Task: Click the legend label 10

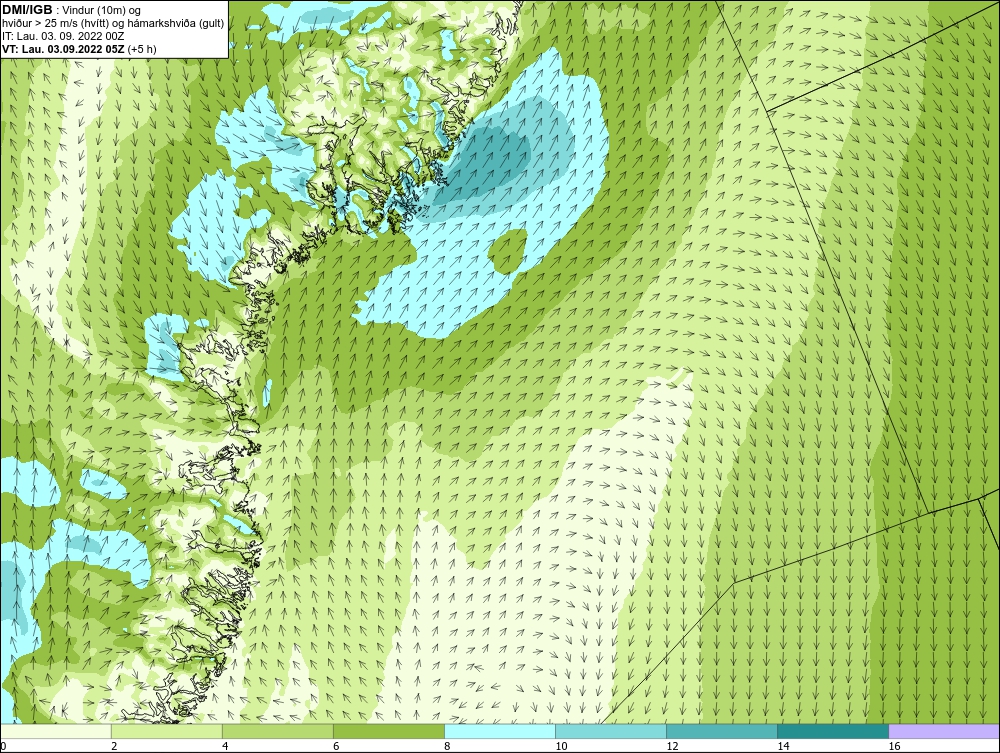Action: click(561, 746)
